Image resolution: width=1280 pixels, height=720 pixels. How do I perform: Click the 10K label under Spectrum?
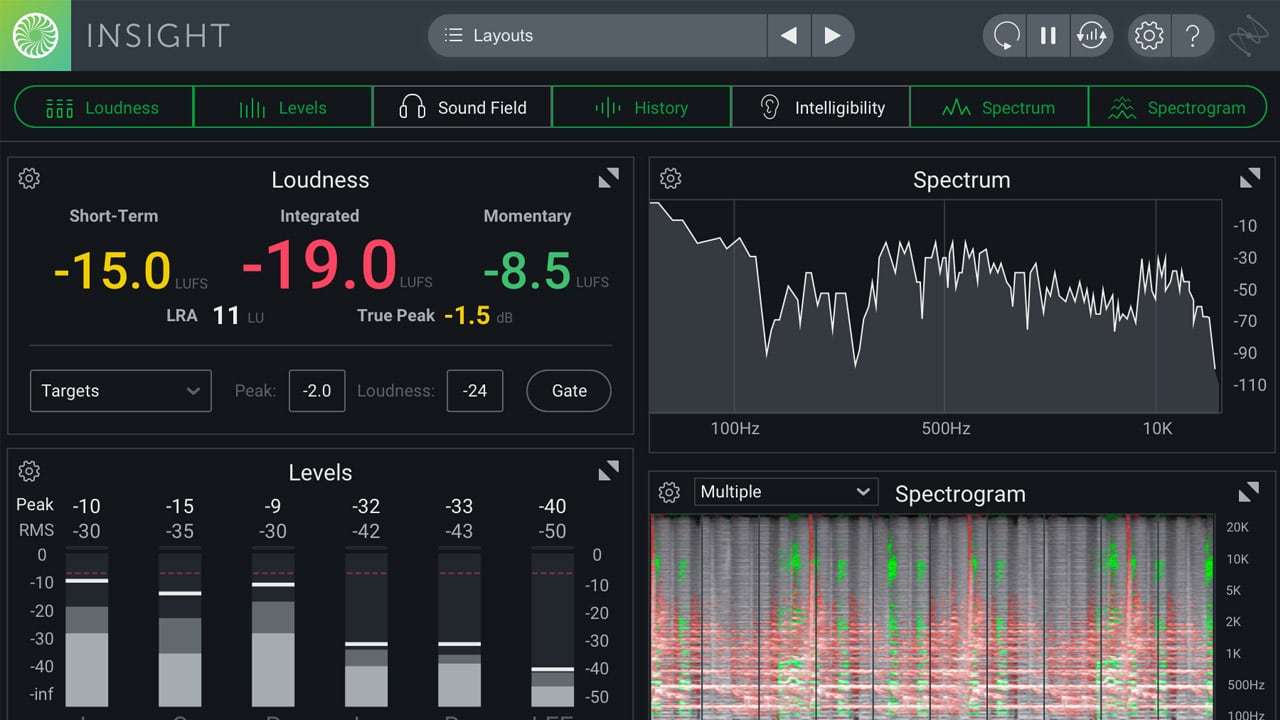(1157, 428)
